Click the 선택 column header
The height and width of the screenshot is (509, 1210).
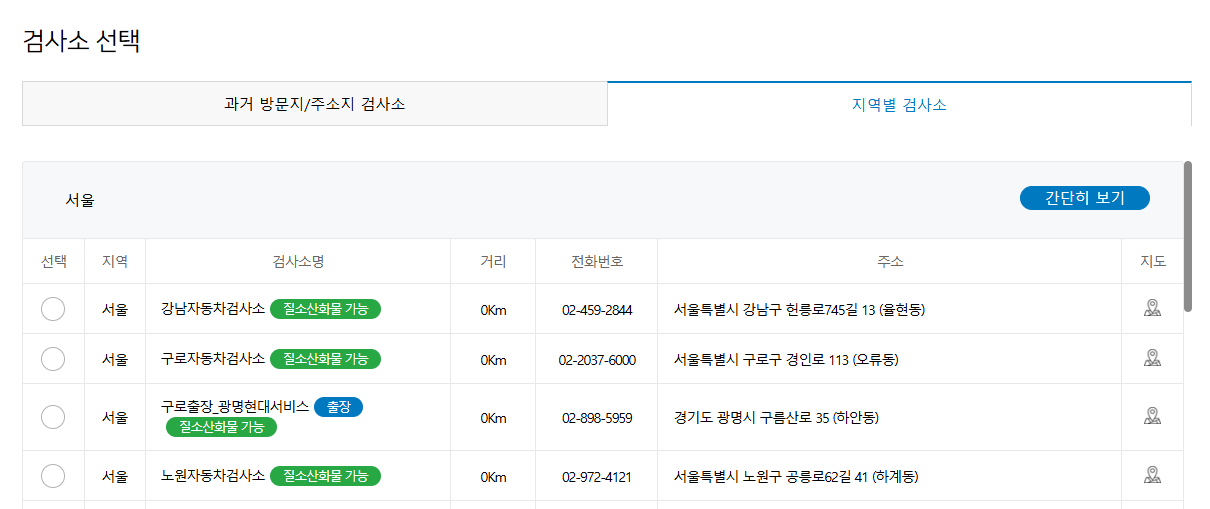(54, 261)
